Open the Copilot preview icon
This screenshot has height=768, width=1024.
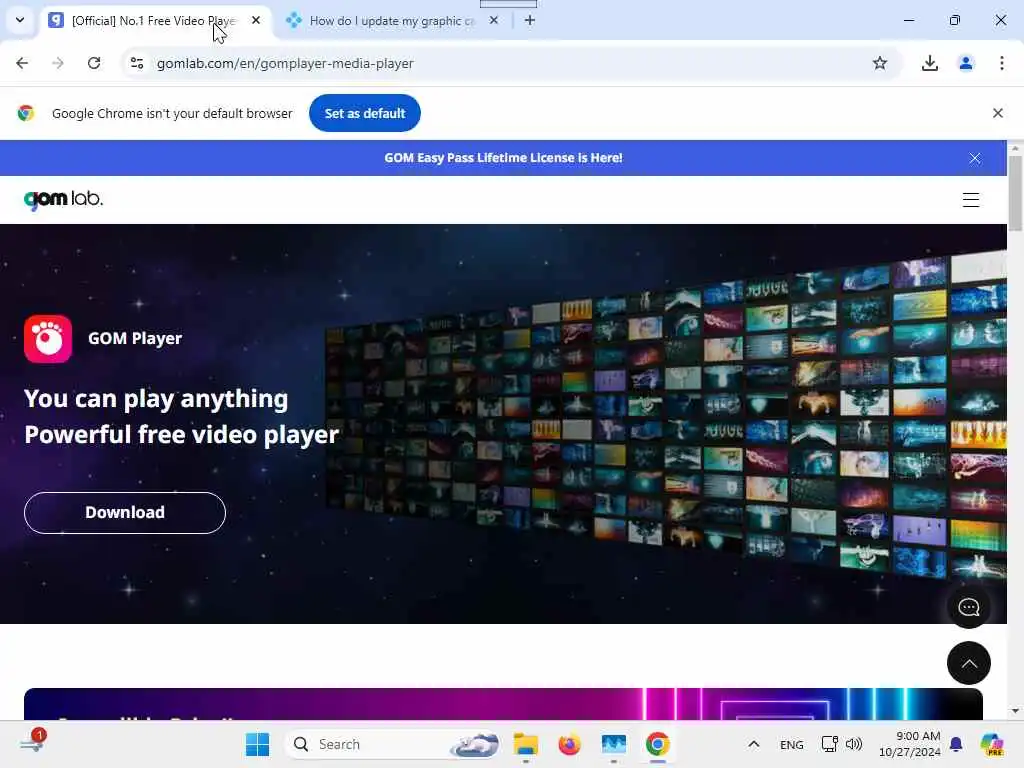pos(992,744)
